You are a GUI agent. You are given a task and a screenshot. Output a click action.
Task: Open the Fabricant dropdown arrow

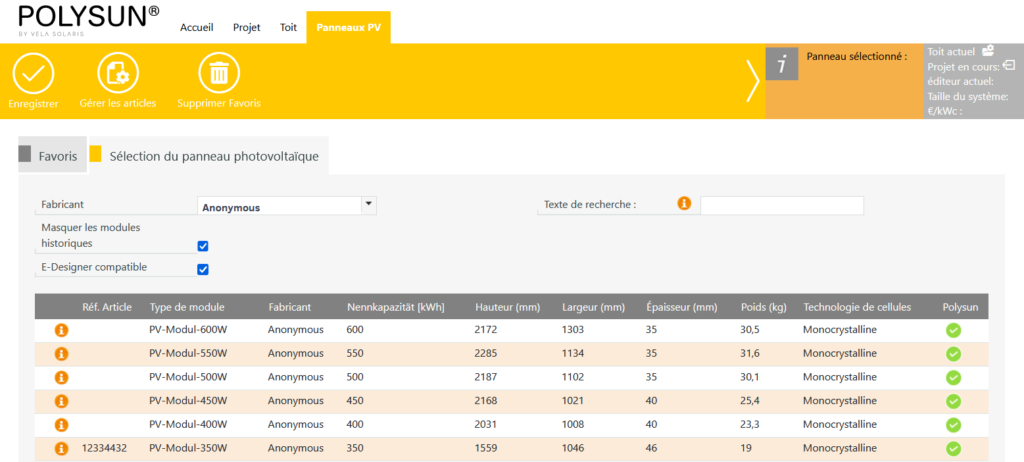pyautogui.click(x=368, y=204)
